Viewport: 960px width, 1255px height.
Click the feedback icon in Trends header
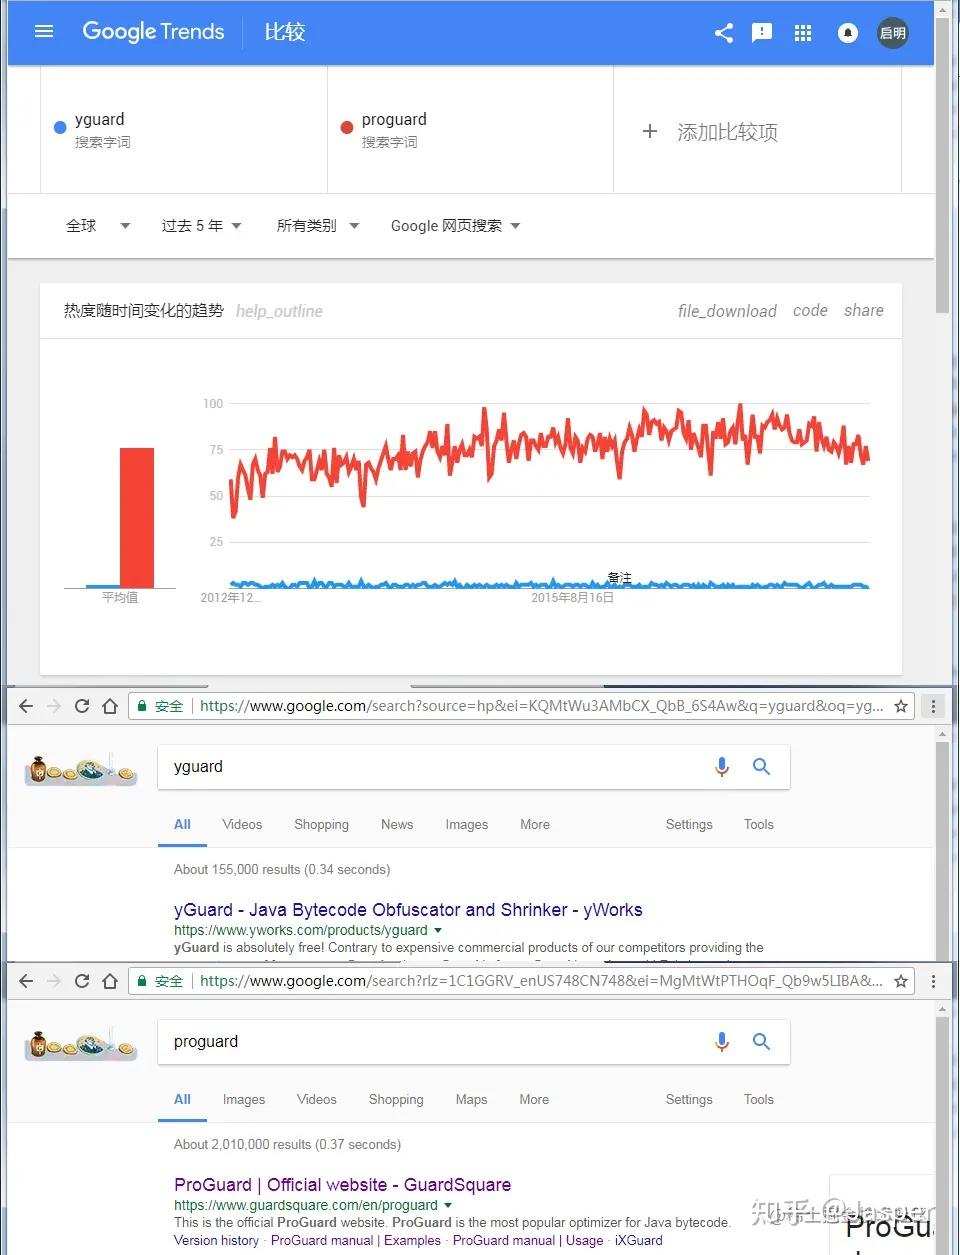tap(762, 32)
